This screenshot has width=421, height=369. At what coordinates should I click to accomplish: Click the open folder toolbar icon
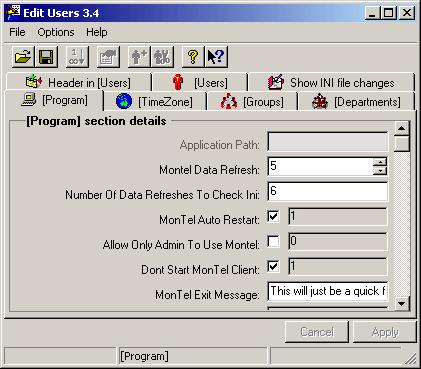pos(23,57)
